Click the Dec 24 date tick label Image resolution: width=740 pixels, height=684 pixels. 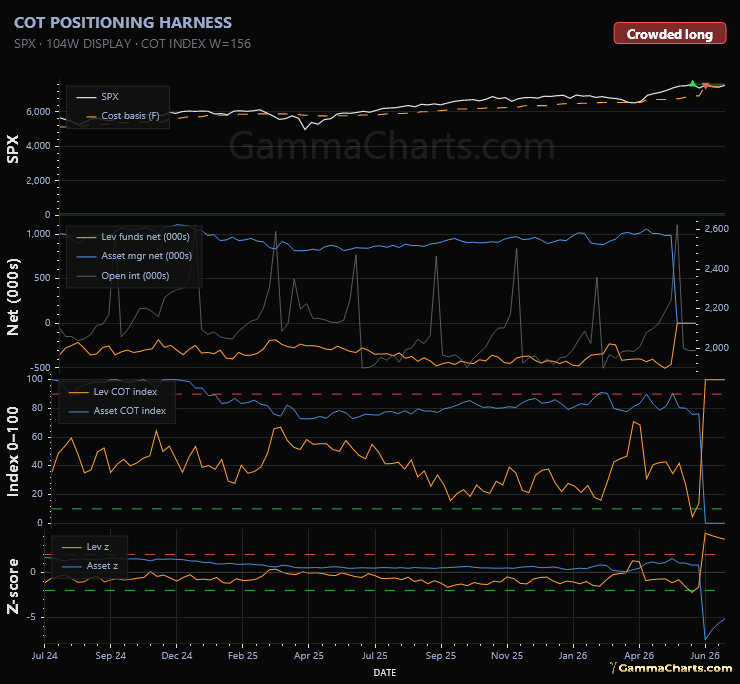(x=177, y=656)
